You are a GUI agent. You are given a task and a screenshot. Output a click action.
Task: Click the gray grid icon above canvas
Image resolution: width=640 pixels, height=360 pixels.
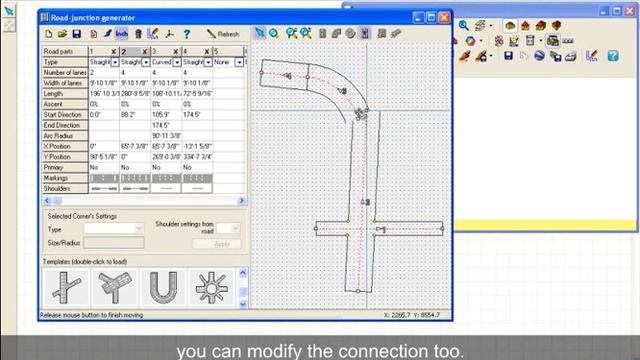tap(382, 33)
